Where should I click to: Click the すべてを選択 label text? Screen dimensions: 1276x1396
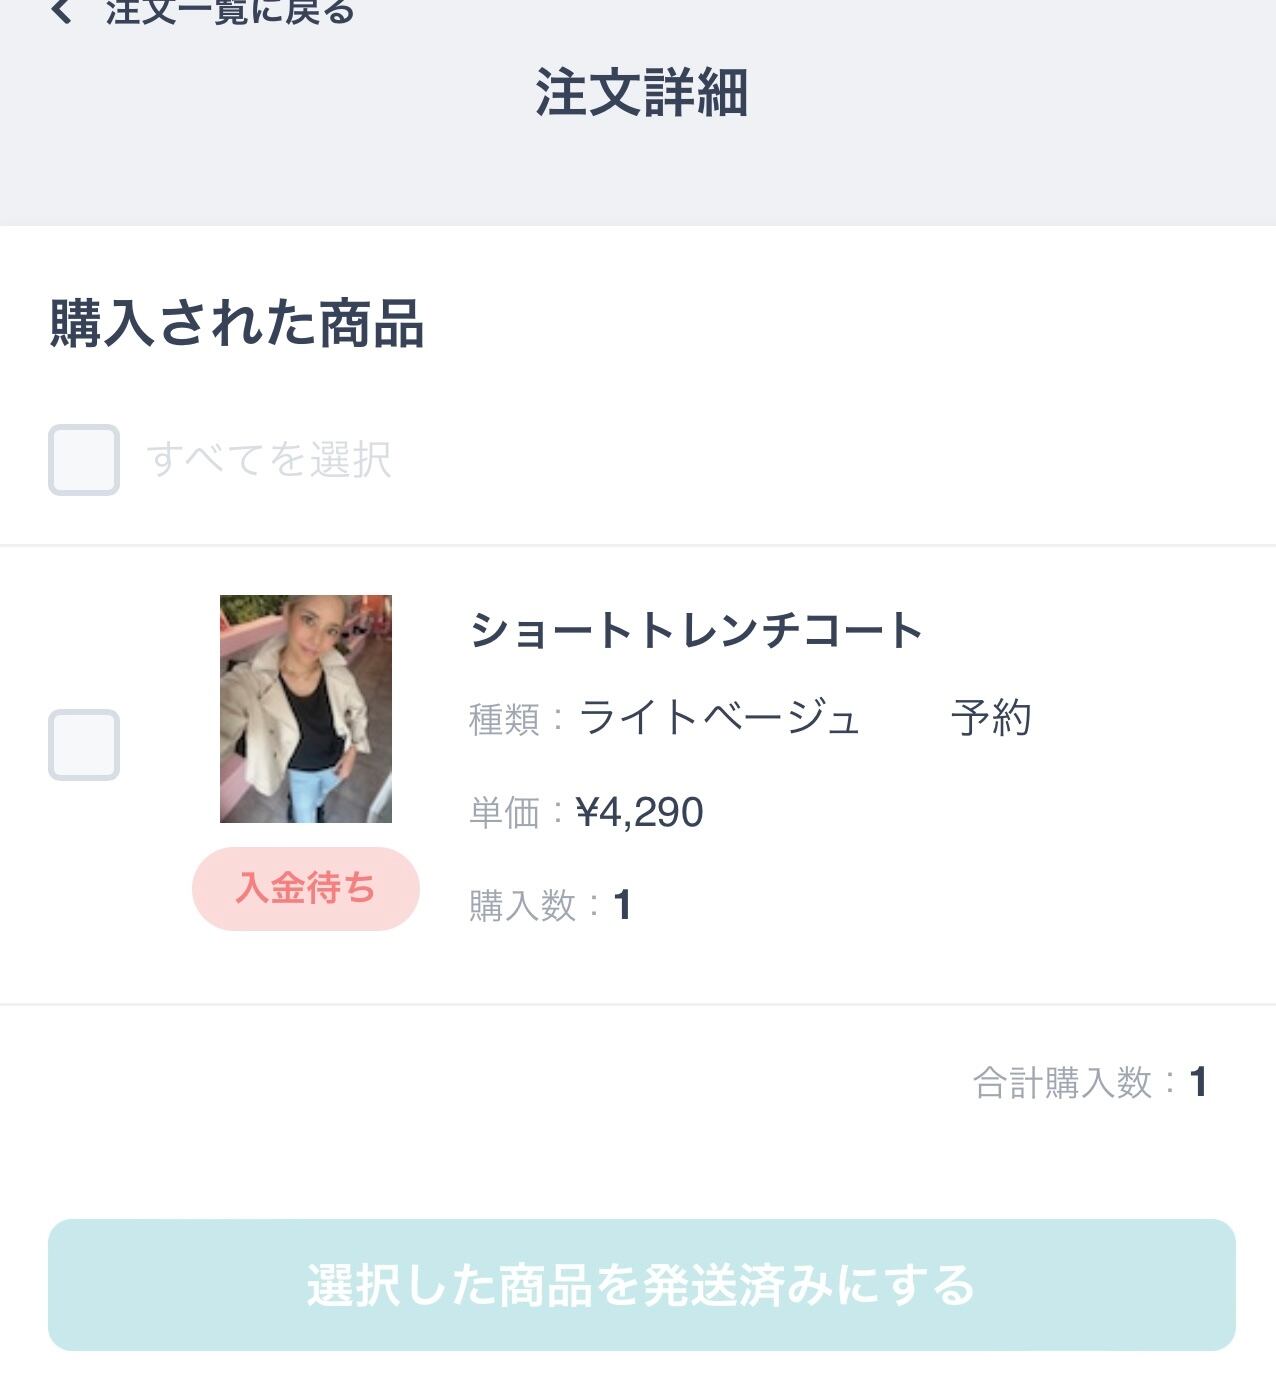click(x=269, y=460)
